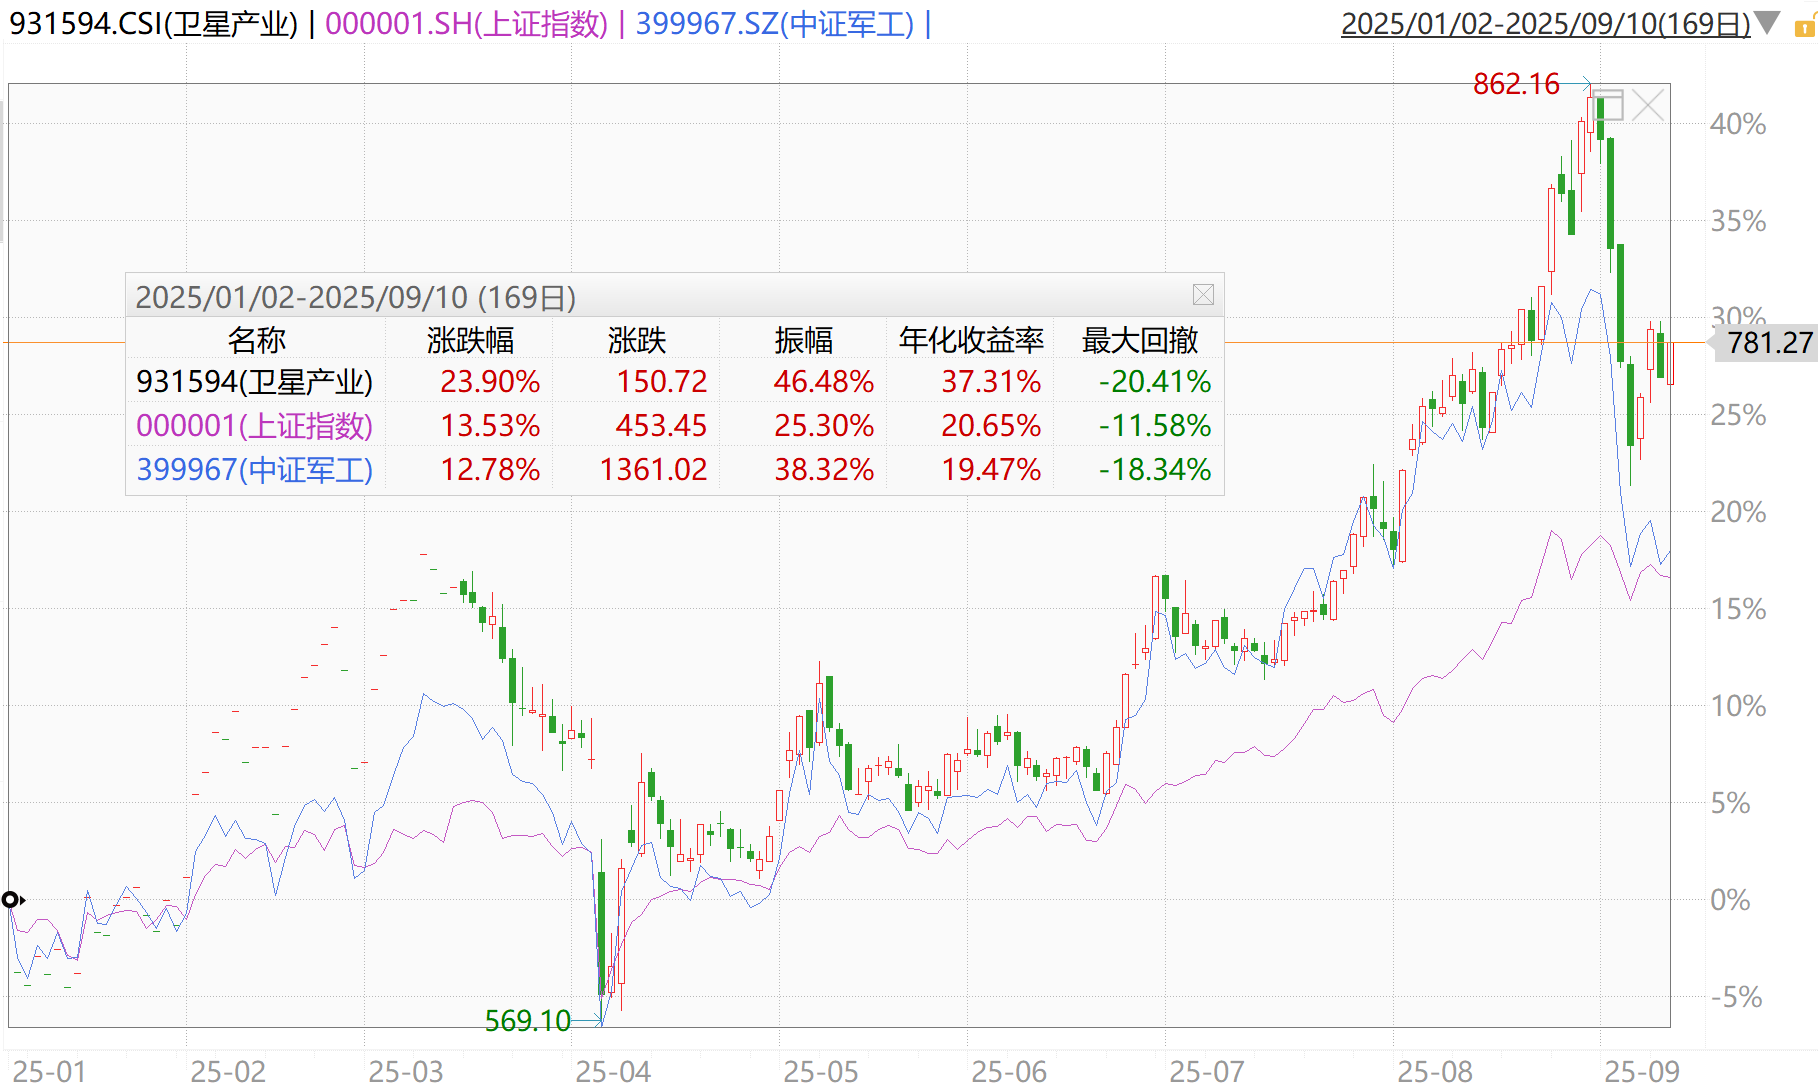Select the 931594(卫星产业) row in the table

click(256, 382)
